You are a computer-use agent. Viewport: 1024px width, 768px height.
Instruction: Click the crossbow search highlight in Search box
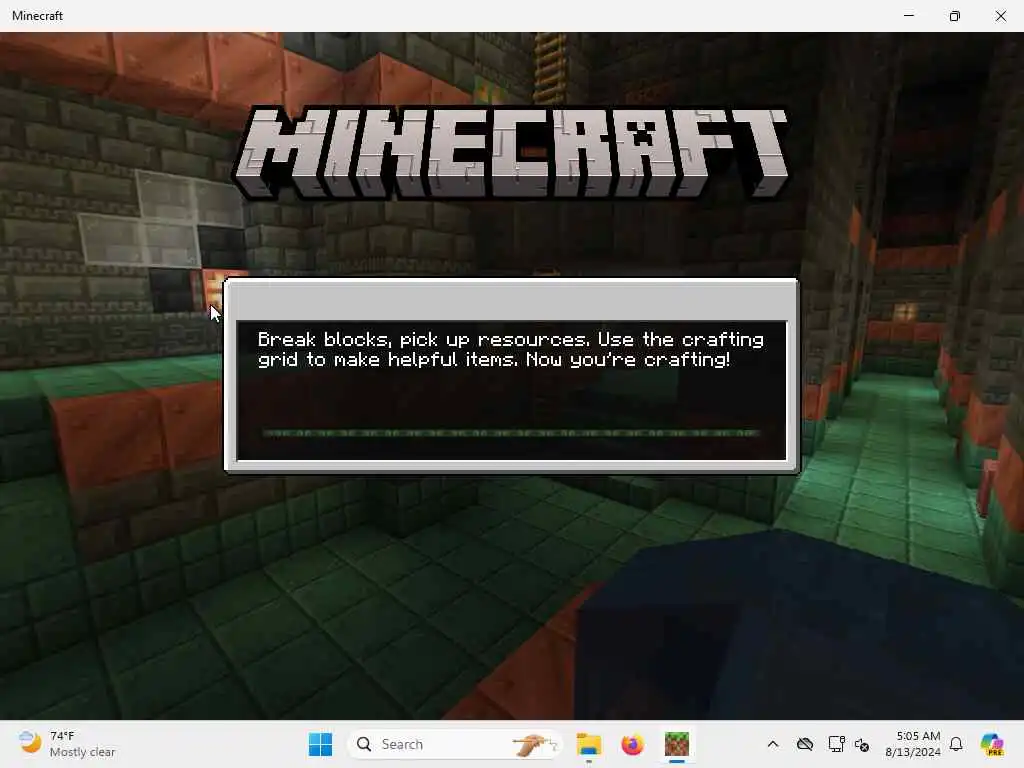(x=534, y=744)
